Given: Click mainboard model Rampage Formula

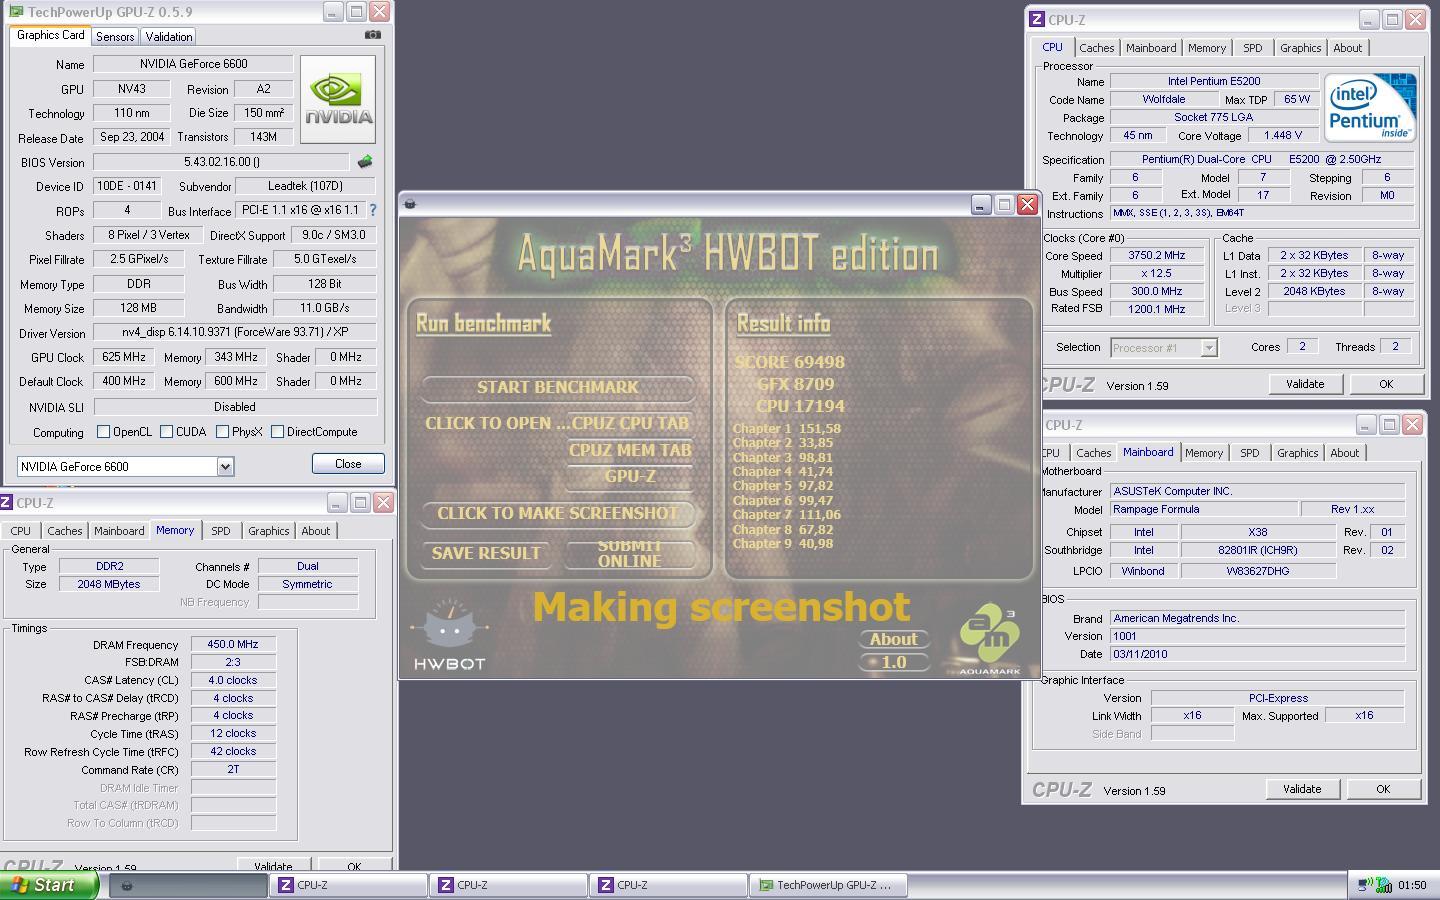Looking at the screenshot, I should pyautogui.click(x=1204, y=509).
